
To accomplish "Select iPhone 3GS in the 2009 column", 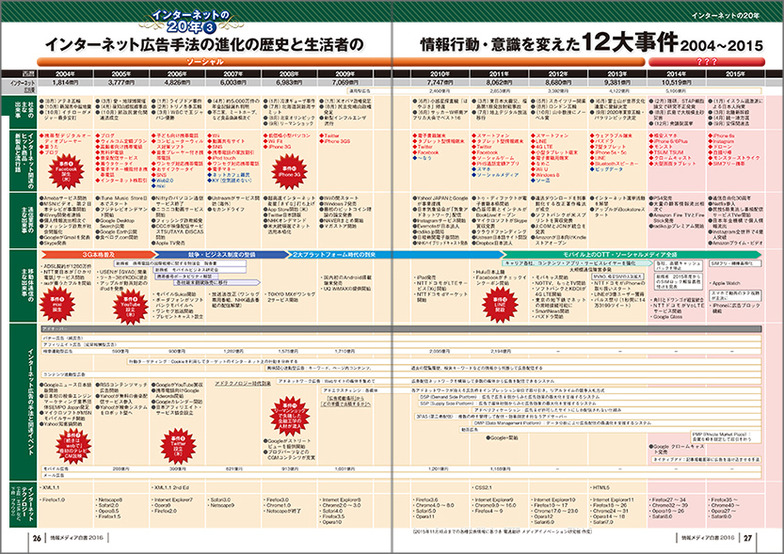I will point(334,141).
